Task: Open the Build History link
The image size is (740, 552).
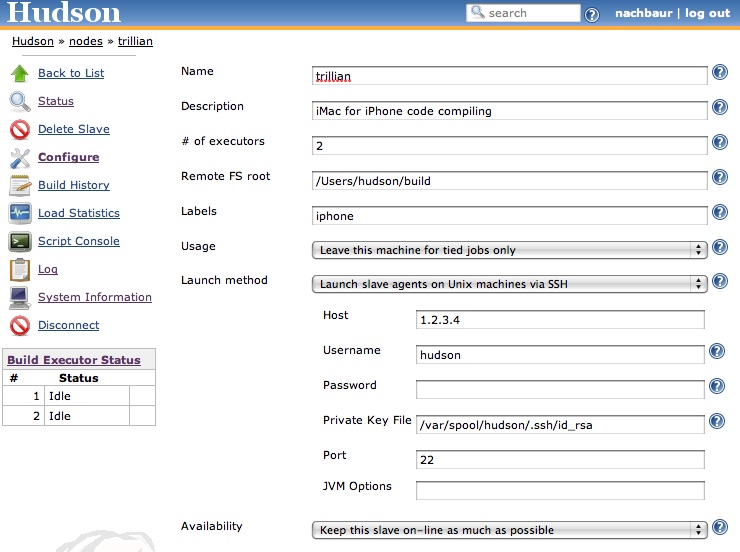Action: coord(74,185)
